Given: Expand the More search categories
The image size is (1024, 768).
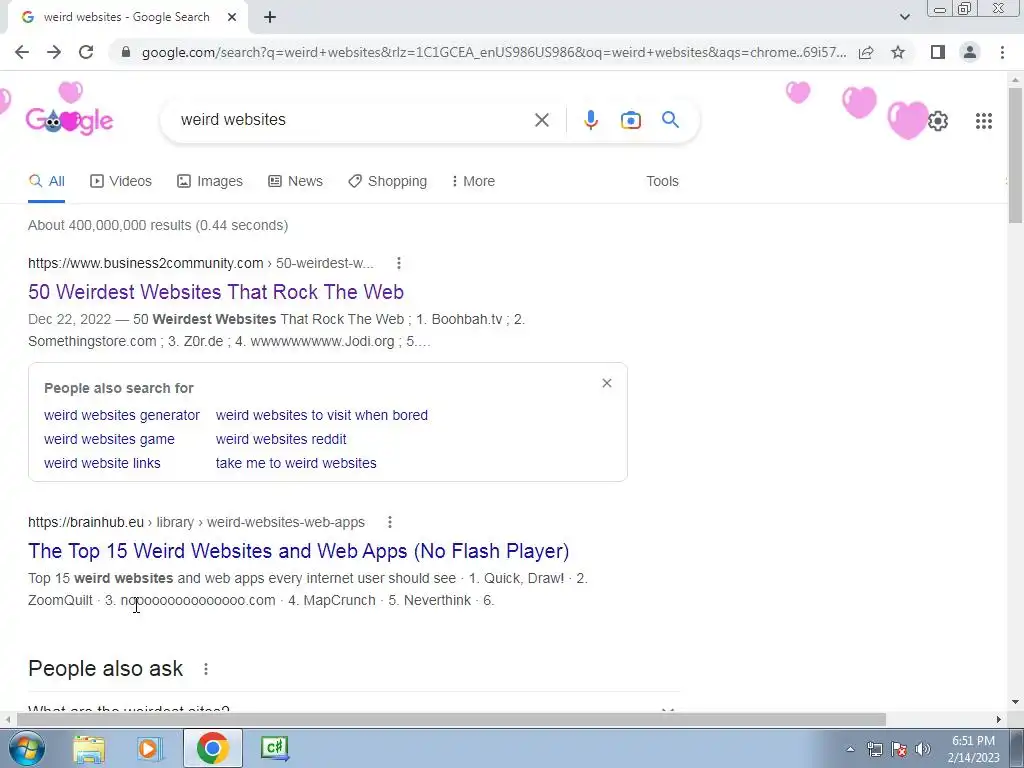Looking at the screenshot, I should 473,182.
